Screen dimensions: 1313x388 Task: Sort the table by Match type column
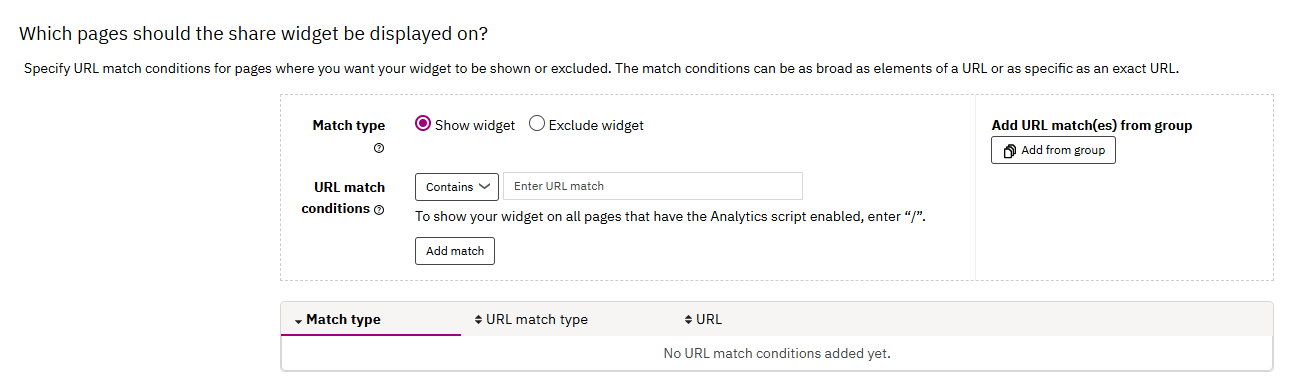[343, 320]
